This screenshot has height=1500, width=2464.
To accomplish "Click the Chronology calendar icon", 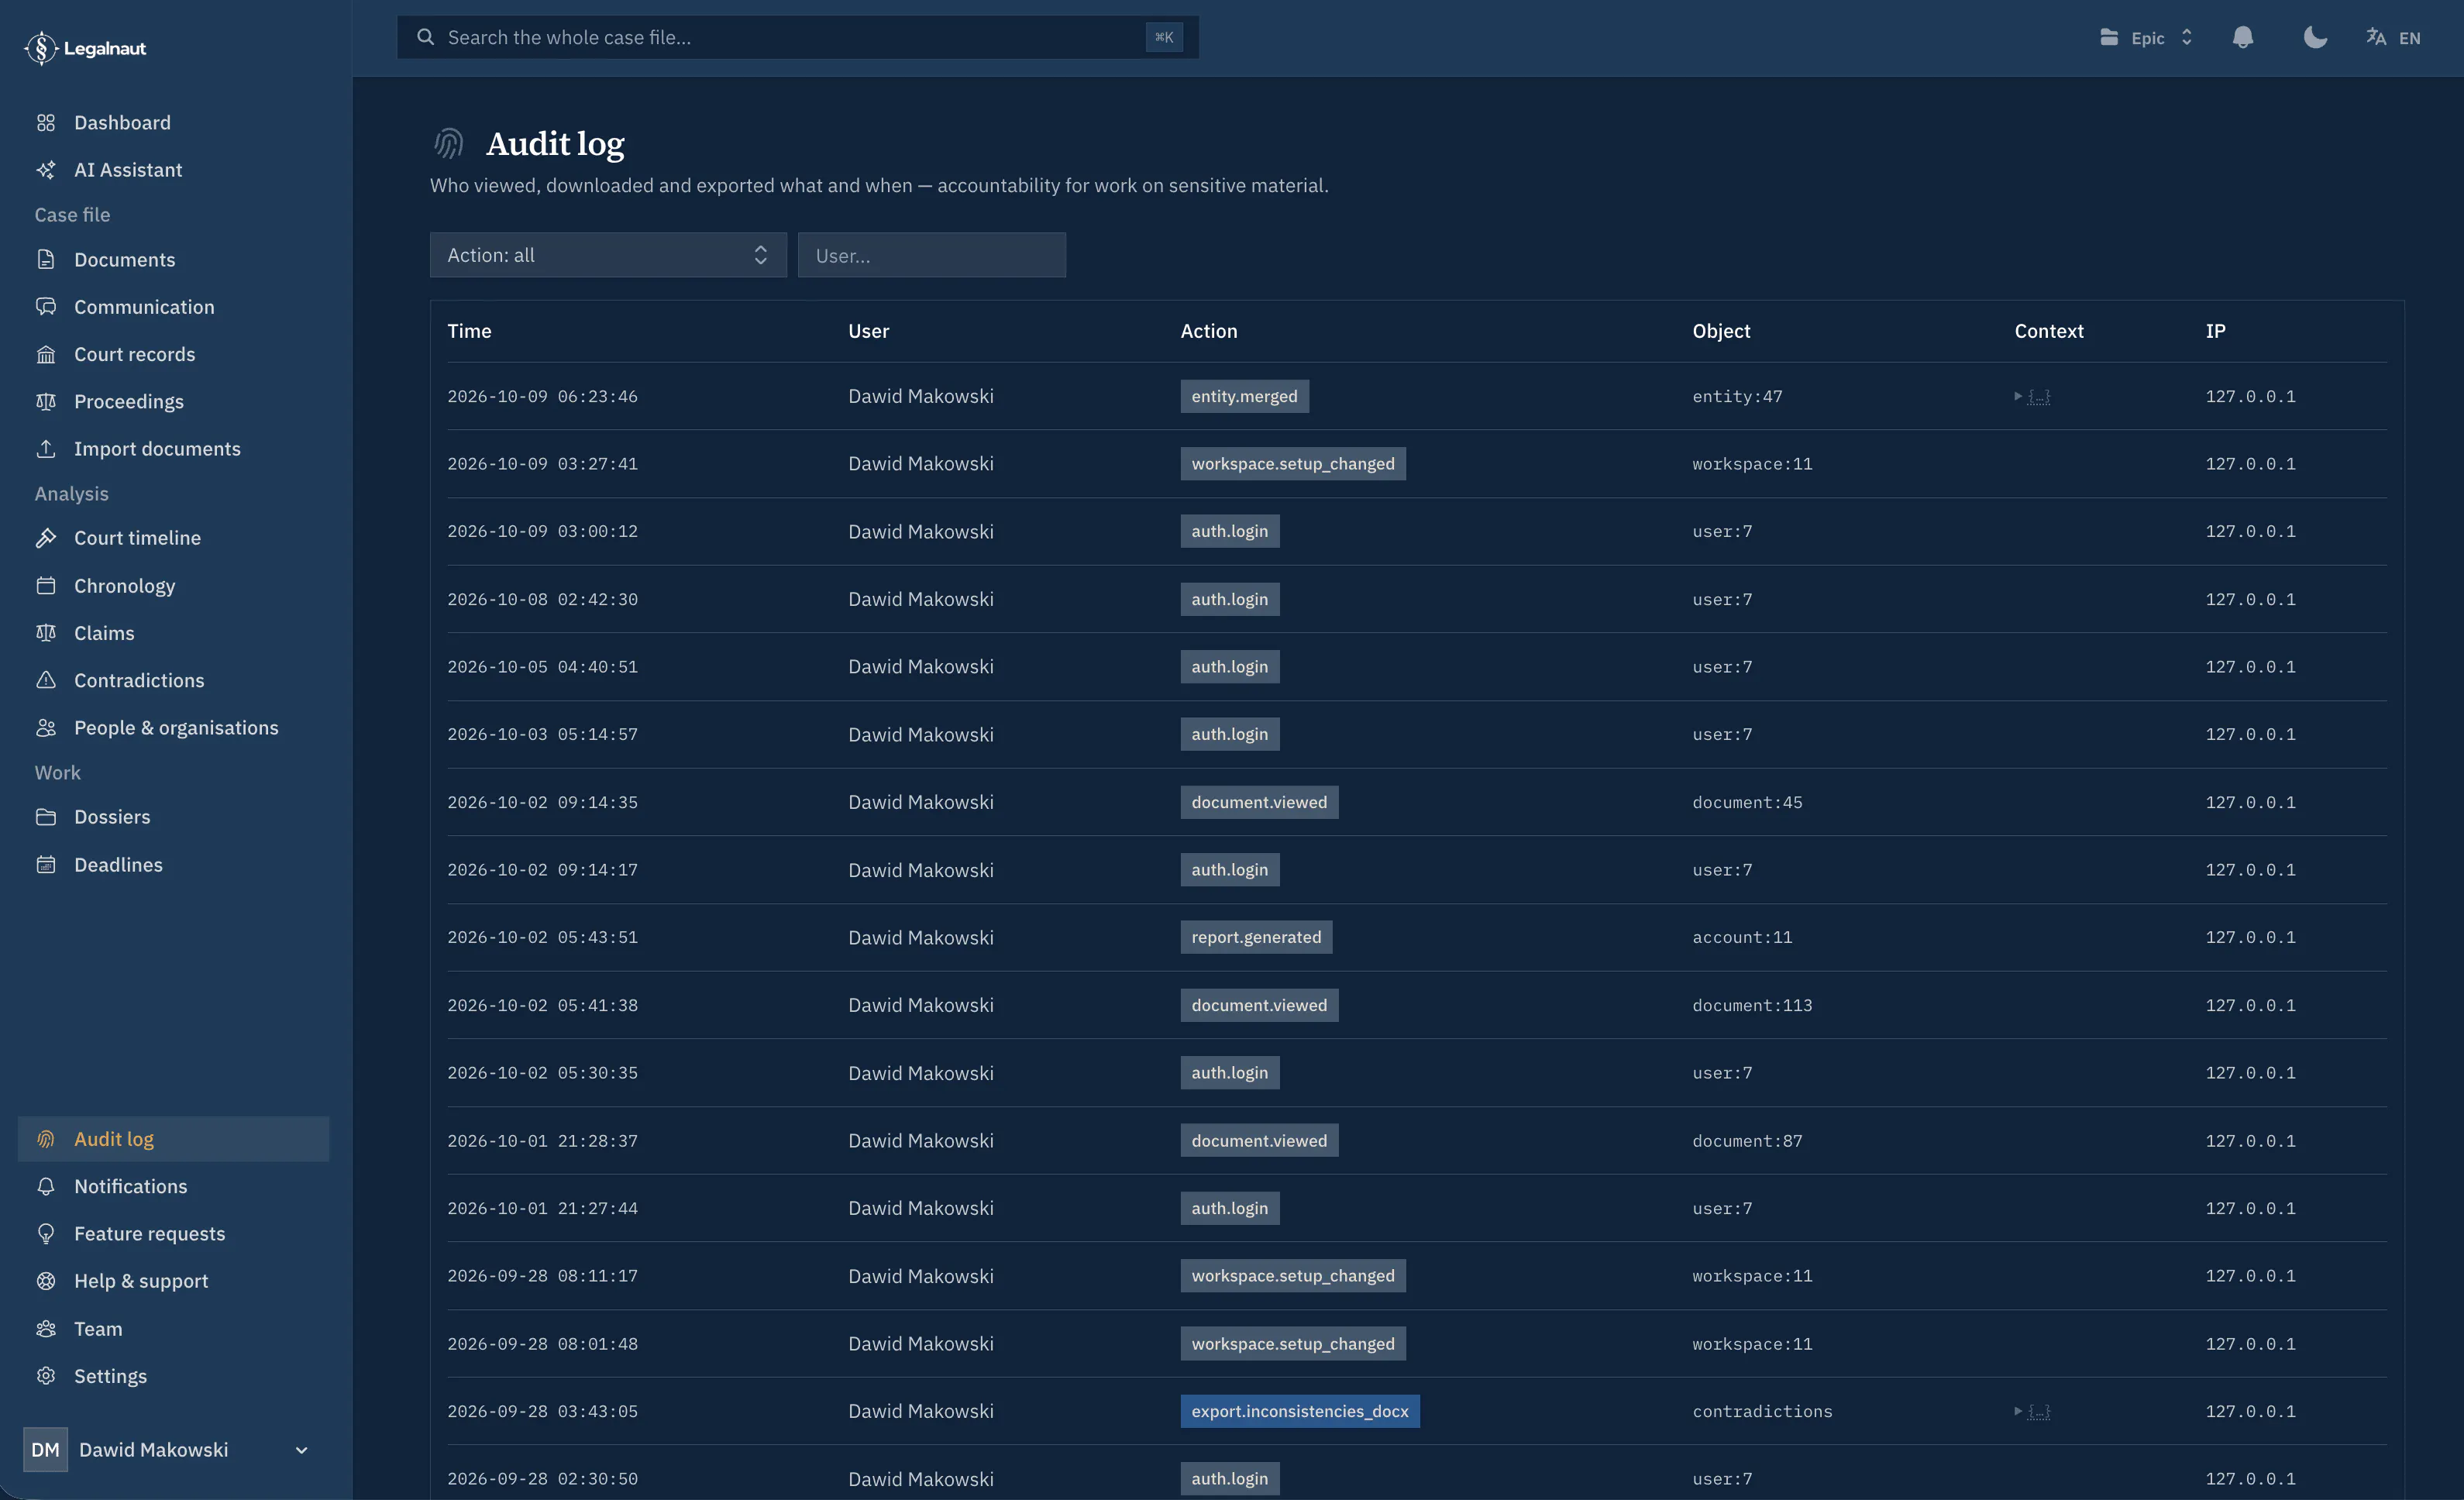I will tap(46, 586).
